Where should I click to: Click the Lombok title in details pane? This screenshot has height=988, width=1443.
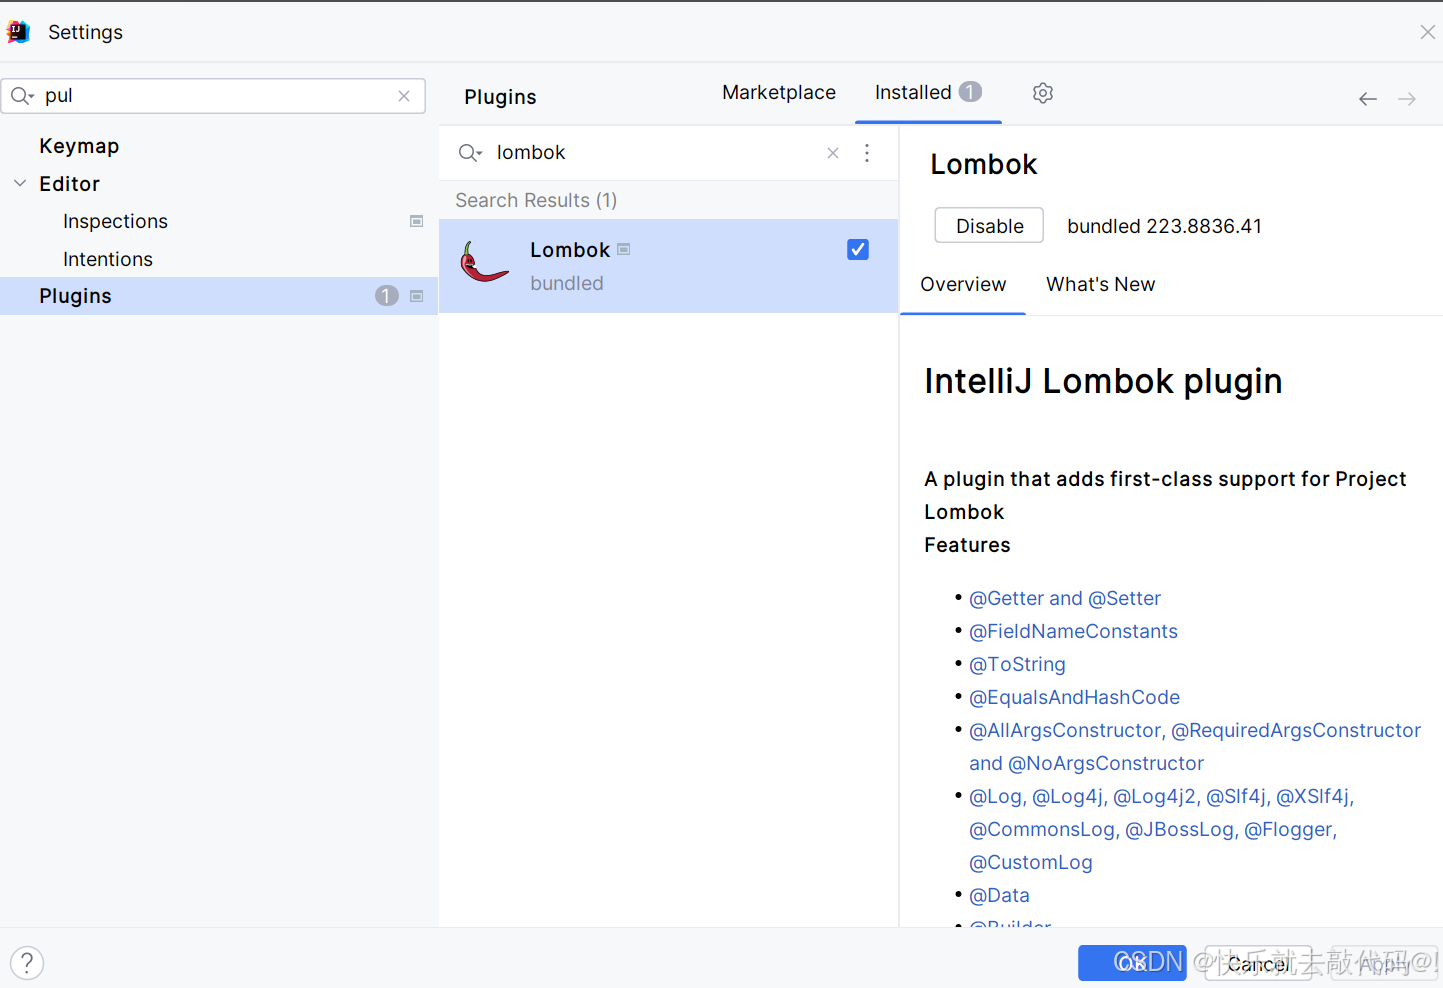click(984, 164)
